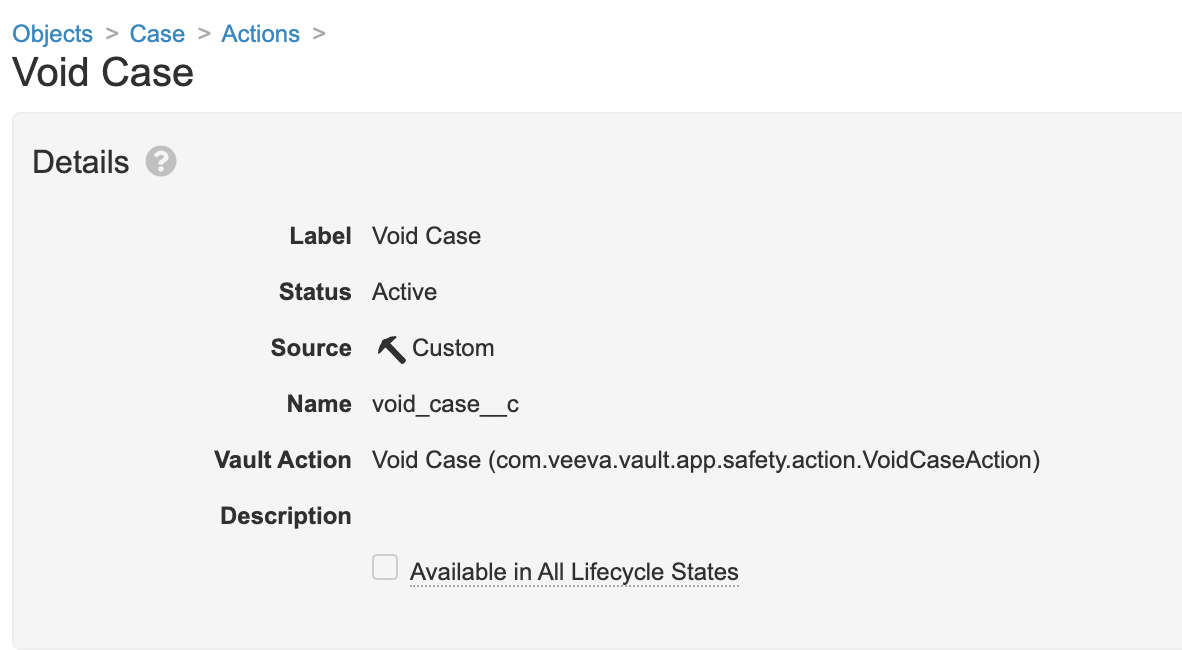Click the Available in All Lifecycle States label
Screen dimensions: 1182x650
coord(574,572)
